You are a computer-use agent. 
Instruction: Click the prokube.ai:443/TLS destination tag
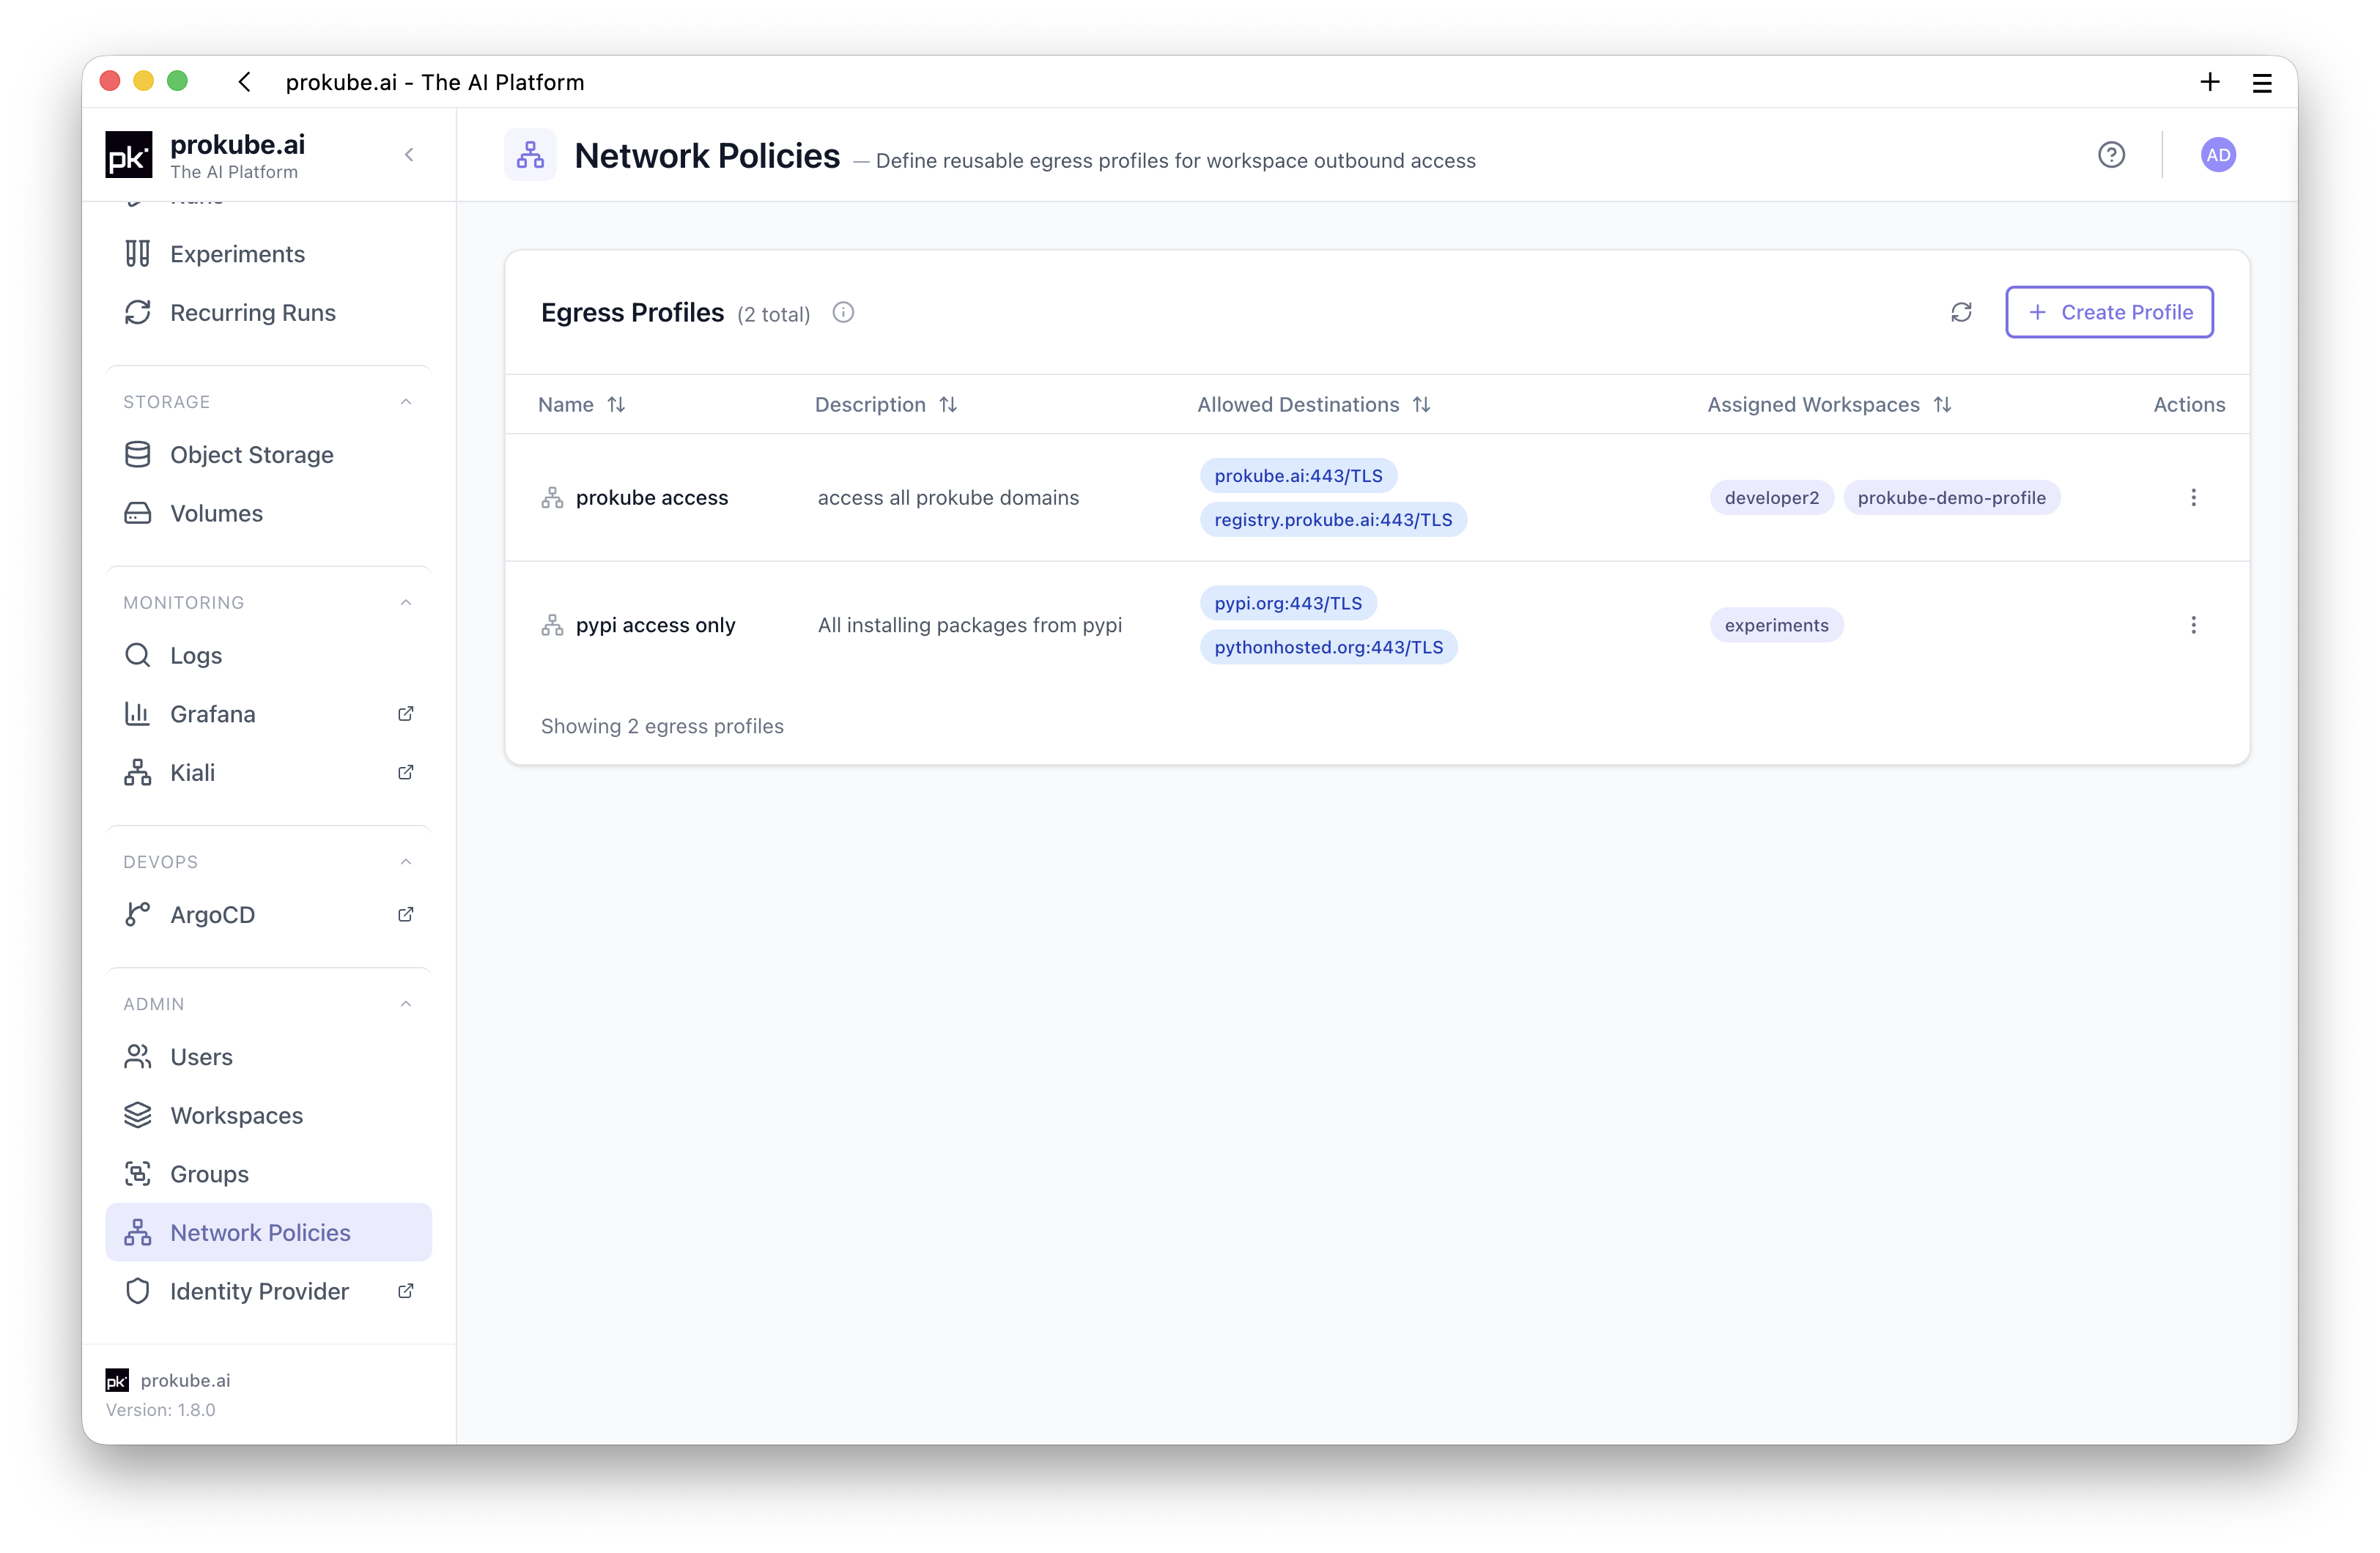click(1298, 476)
